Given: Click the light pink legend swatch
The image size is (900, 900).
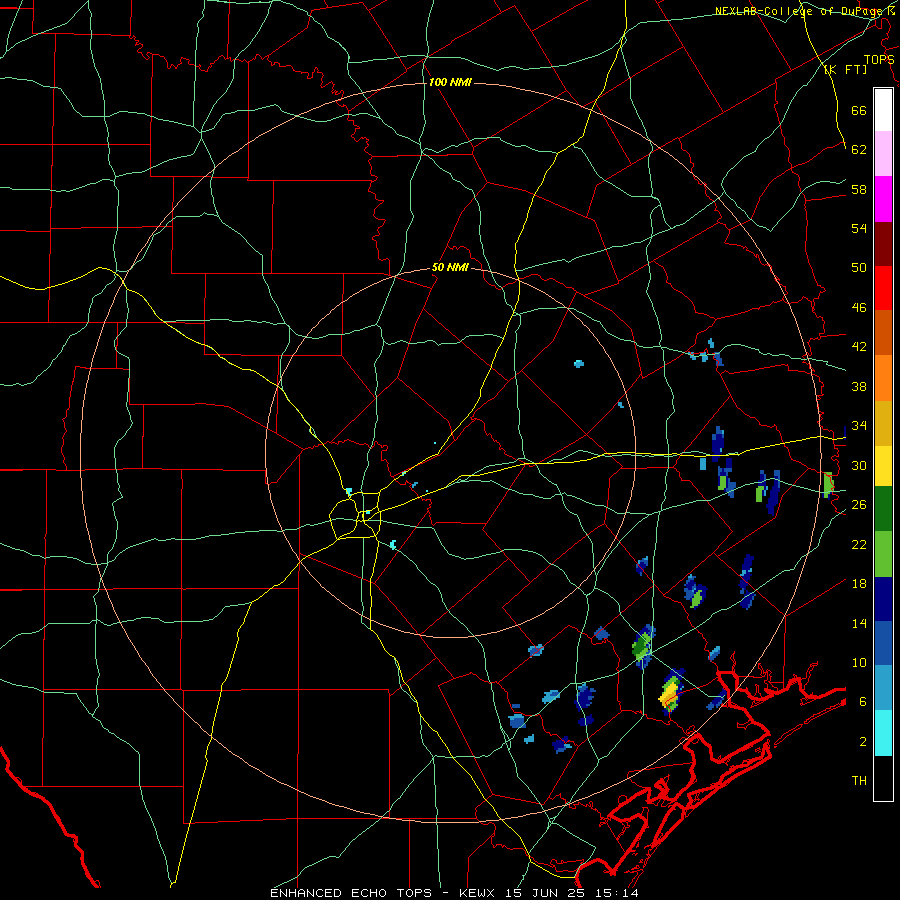Looking at the screenshot, I should [x=883, y=154].
